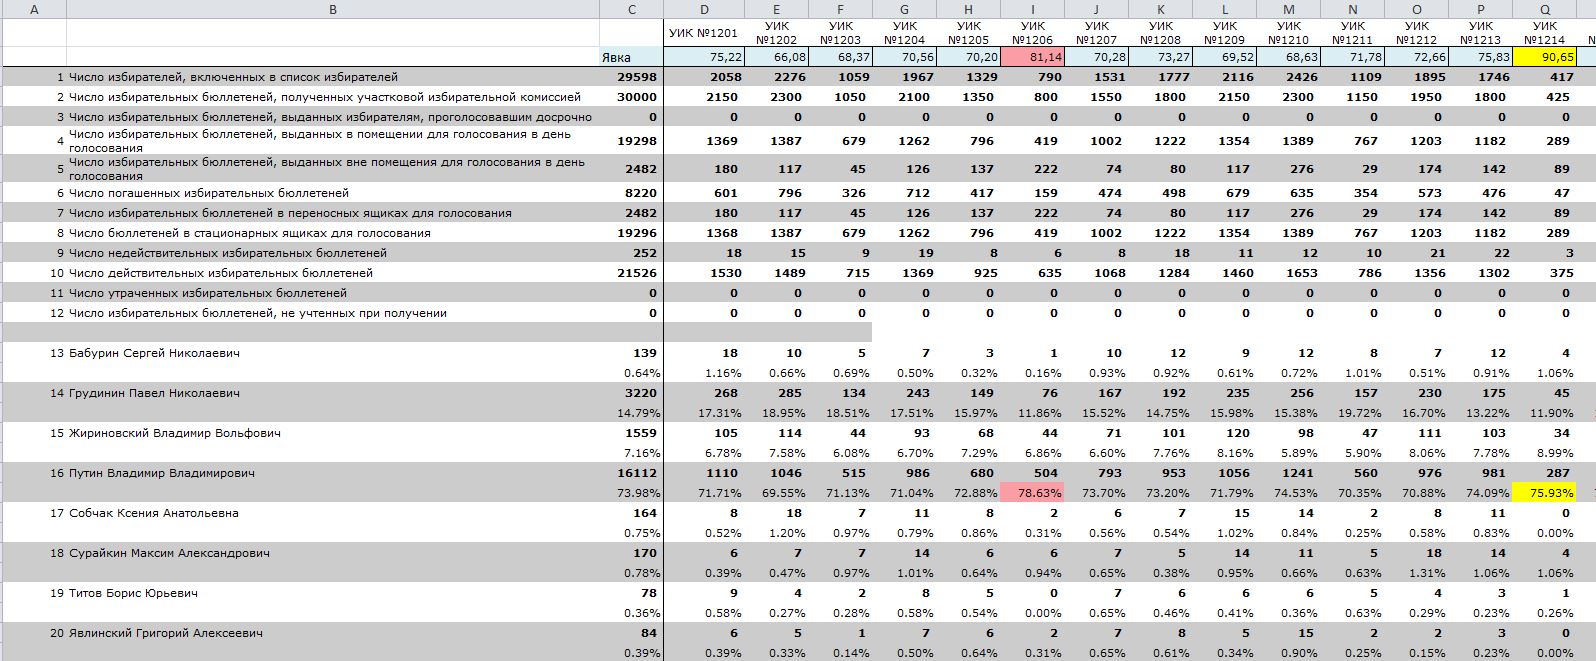Click row 1 label Число избирателей, включенных в список
The width and height of the screenshot is (1596, 661).
tap(233, 77)
